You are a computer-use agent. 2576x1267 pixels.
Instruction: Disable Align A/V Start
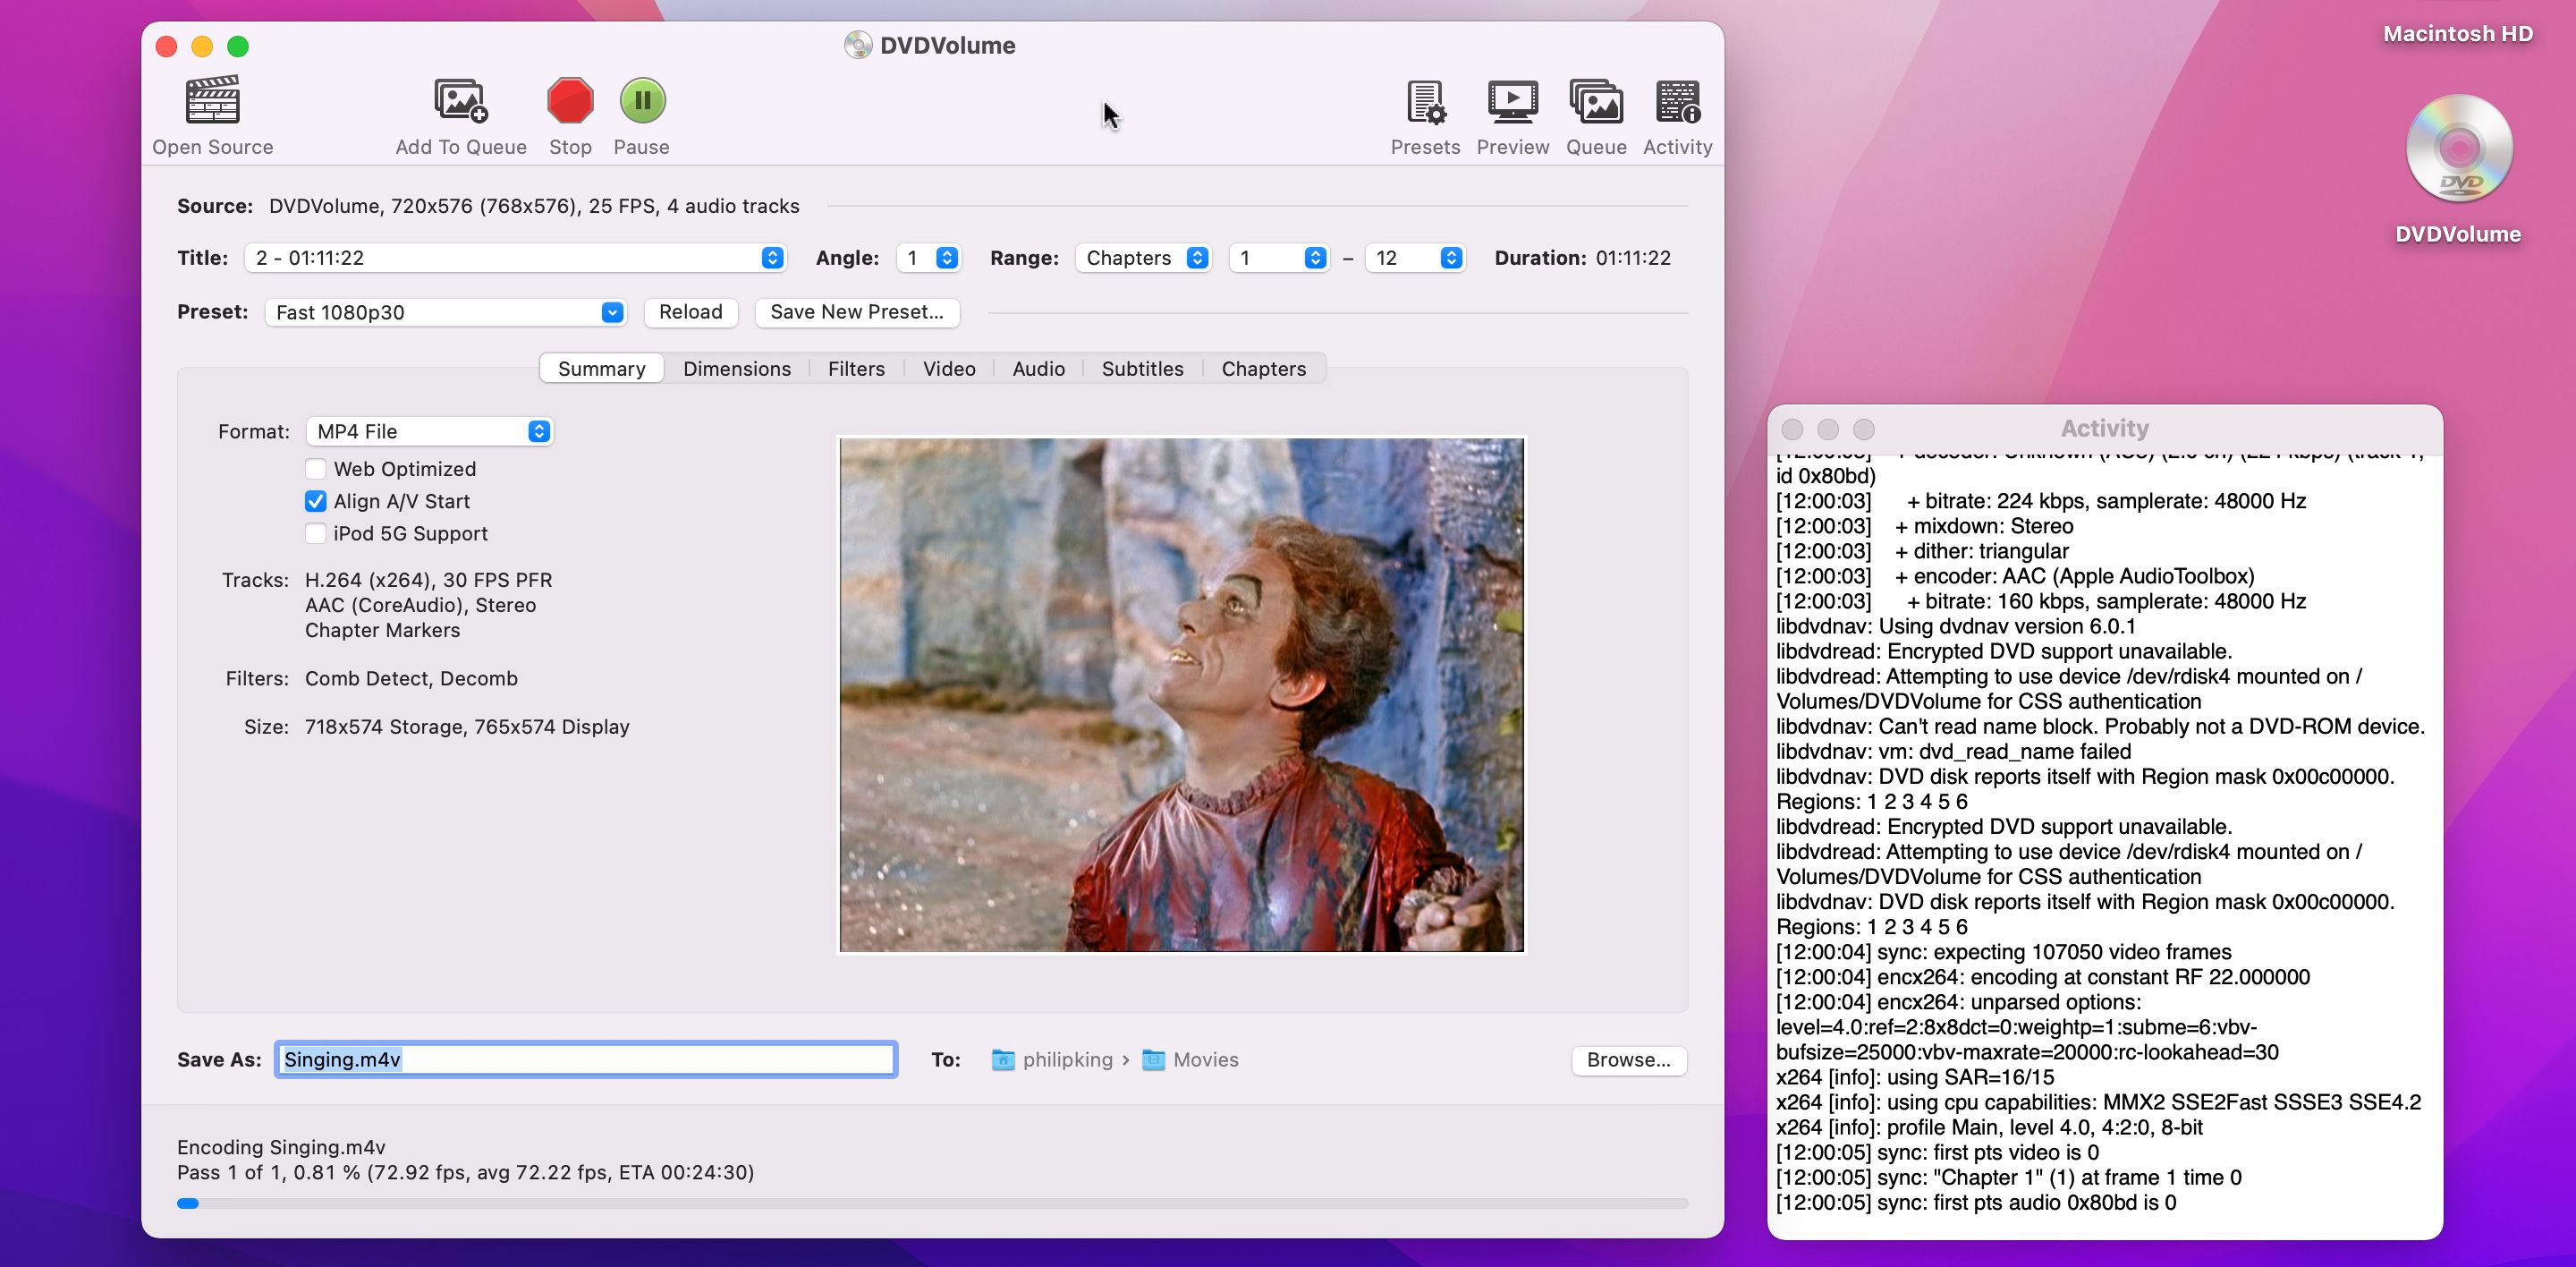pos(316,501)
